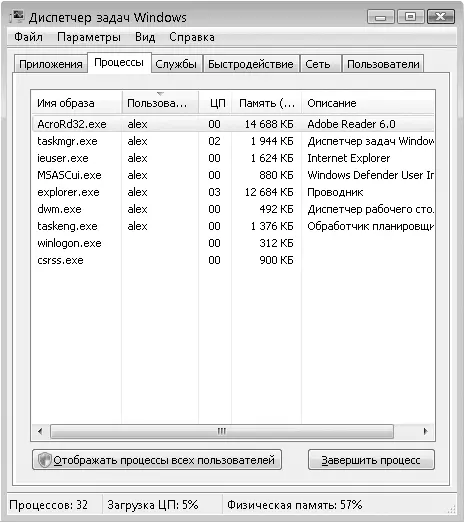
Task: Close the Диспетчер задач window
Action: (x=441, y=17)
